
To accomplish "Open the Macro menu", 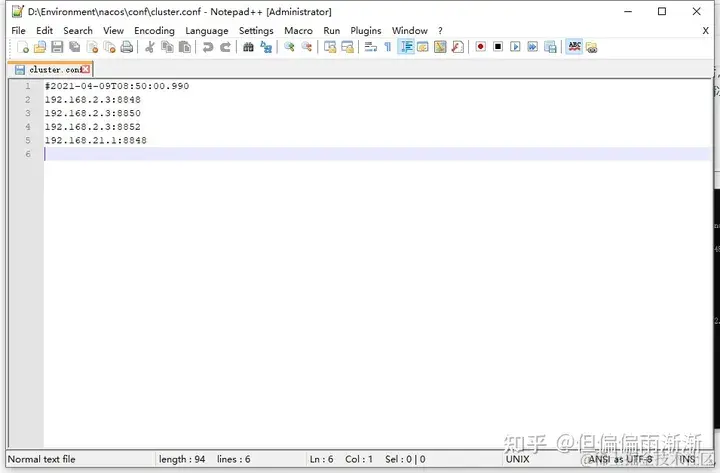I will click(x=298, y=31).
